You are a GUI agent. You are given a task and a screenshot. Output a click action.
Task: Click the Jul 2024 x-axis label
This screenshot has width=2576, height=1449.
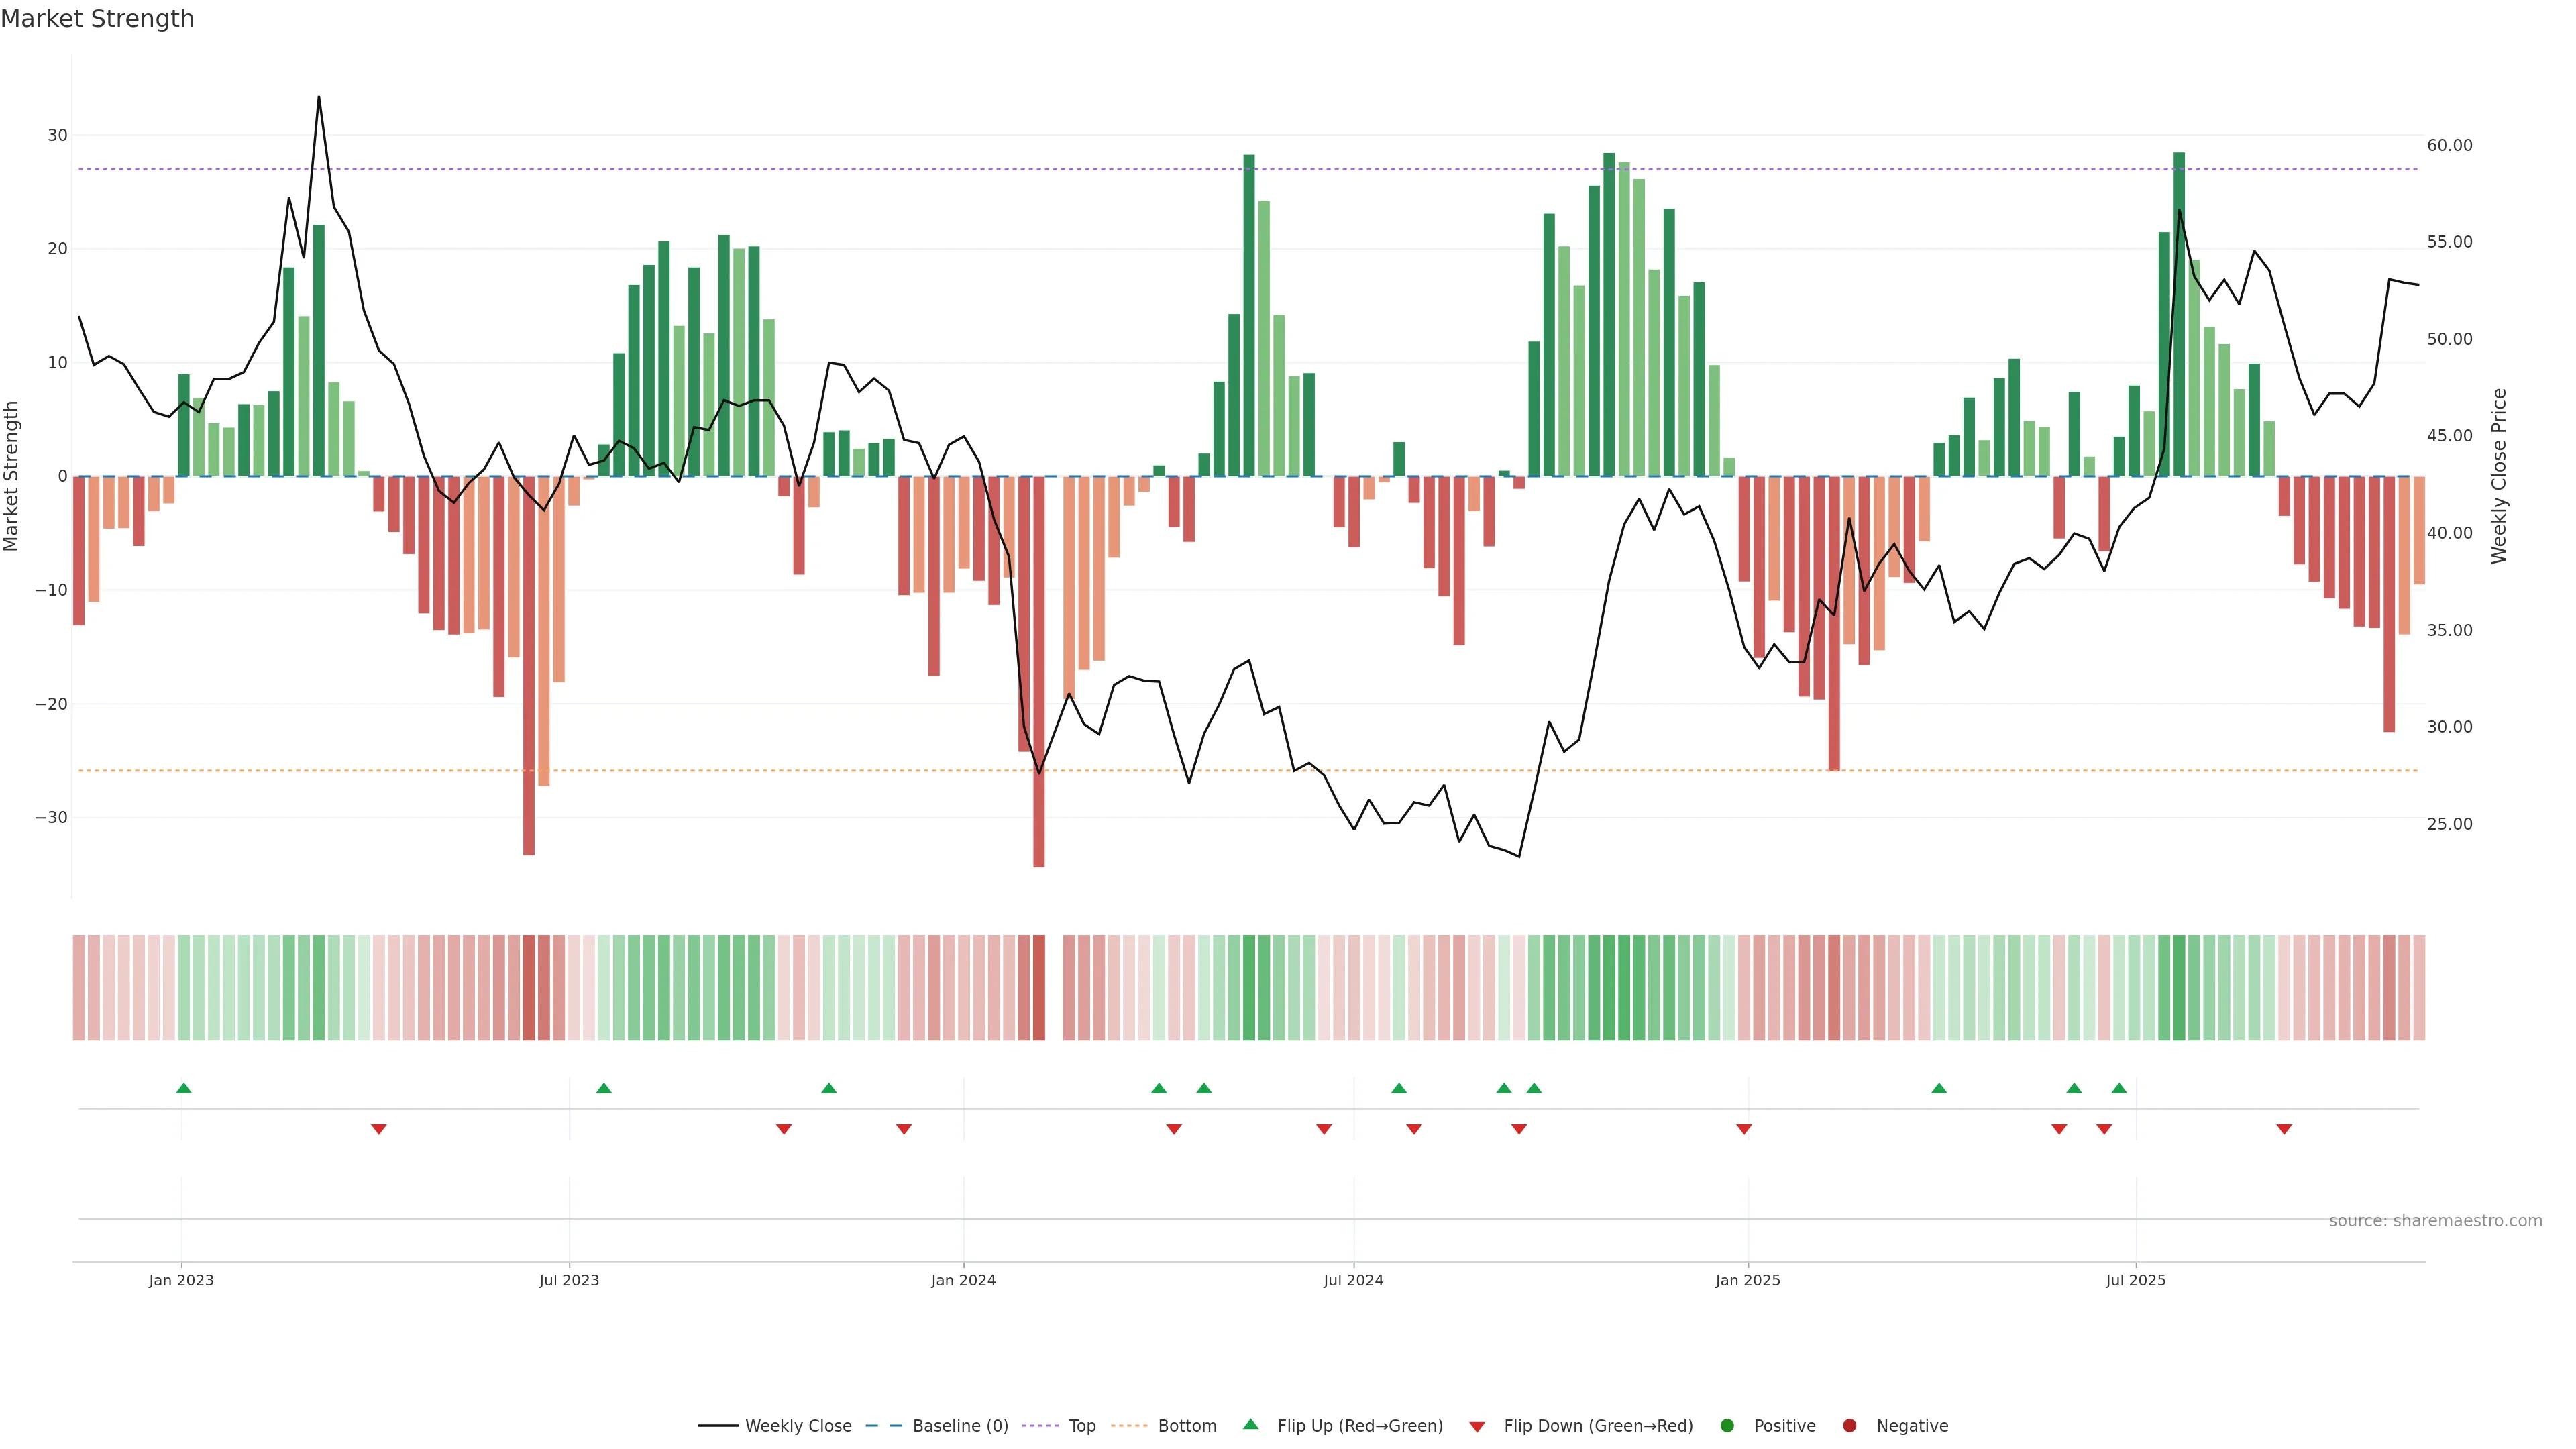(x=1353, y=1280)
